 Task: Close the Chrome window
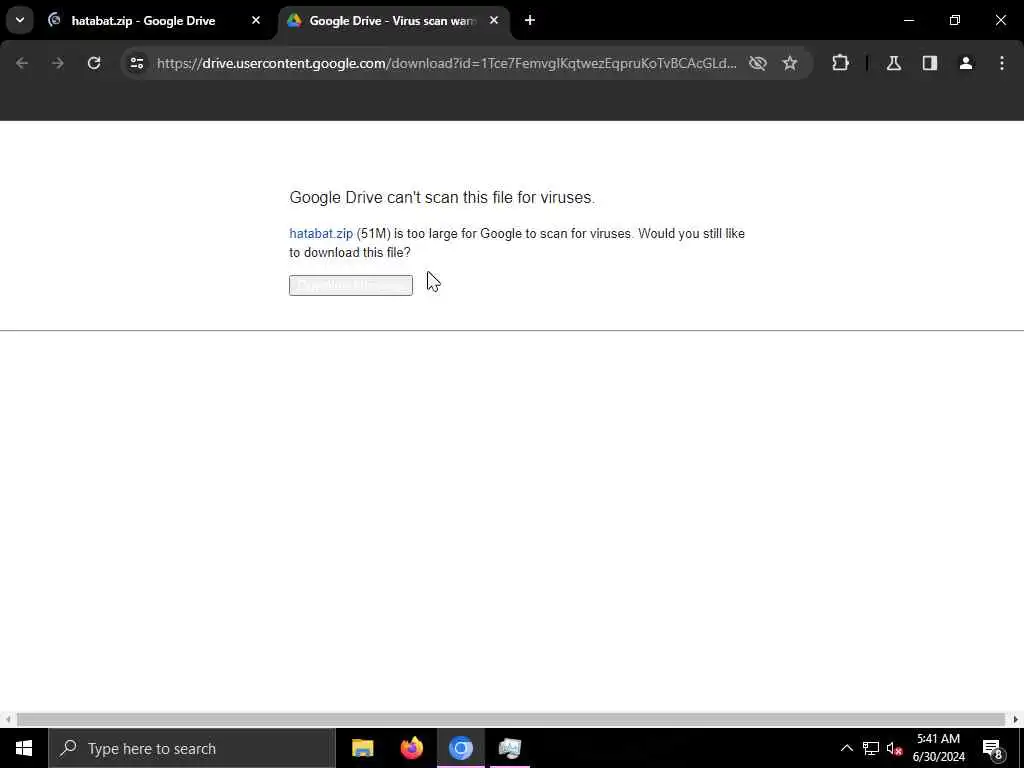click(1000, 21)
